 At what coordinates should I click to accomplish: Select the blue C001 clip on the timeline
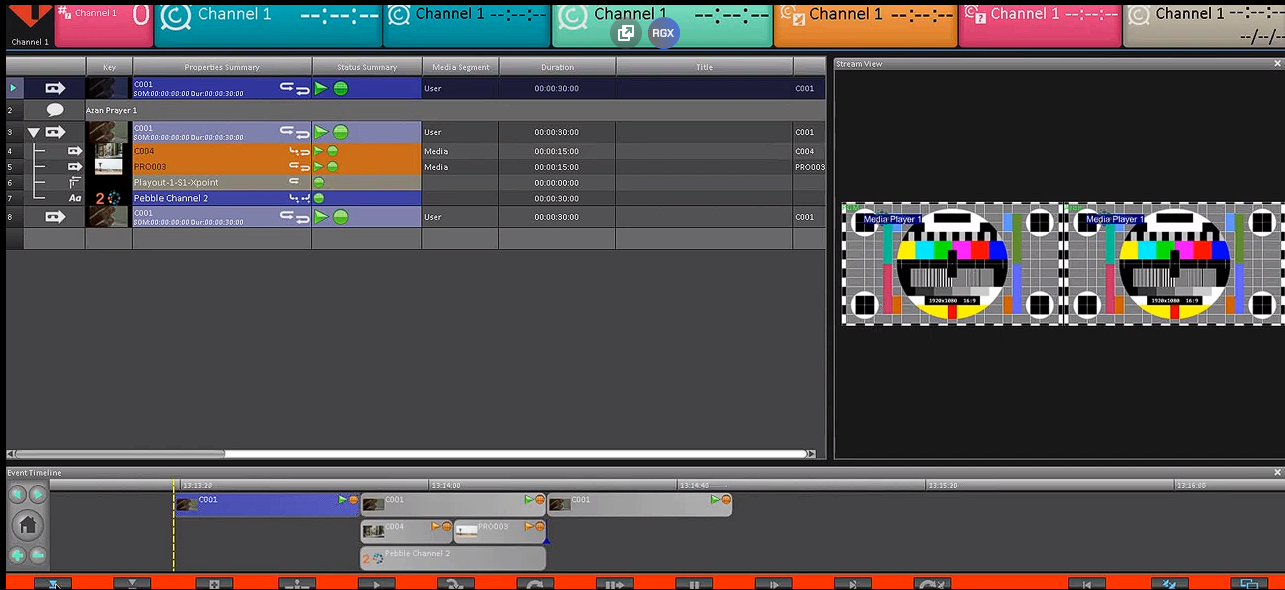[267, 504]
